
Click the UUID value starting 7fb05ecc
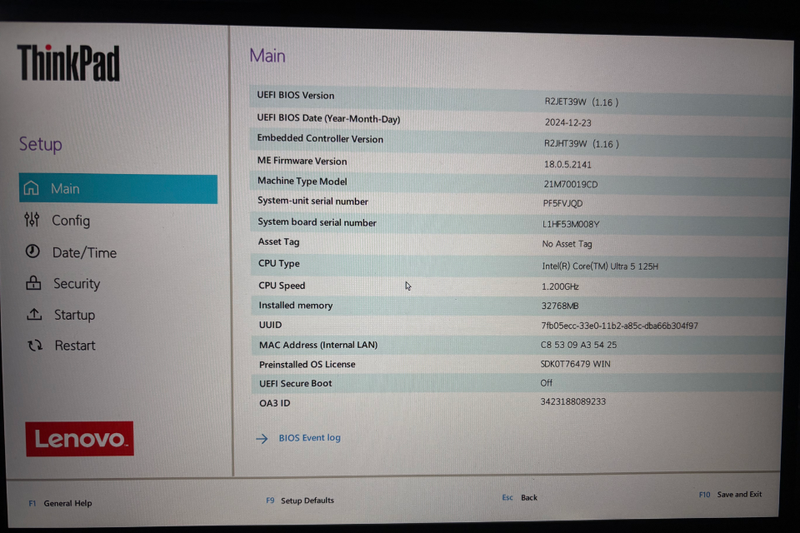point(619,325)
